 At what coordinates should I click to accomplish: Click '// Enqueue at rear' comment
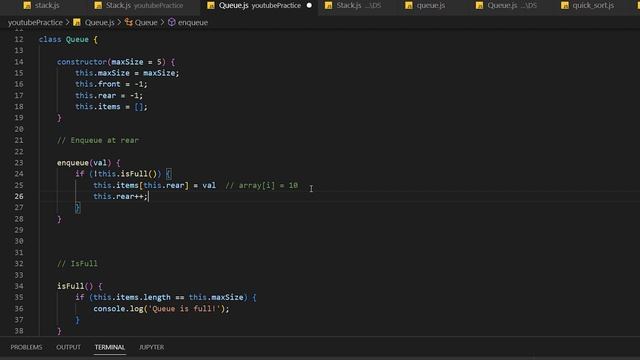pos(98,140)
